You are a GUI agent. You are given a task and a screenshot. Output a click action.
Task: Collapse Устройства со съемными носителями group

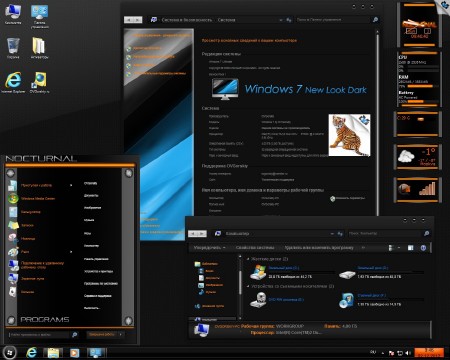pyautogui.click(x=248, y=286)
